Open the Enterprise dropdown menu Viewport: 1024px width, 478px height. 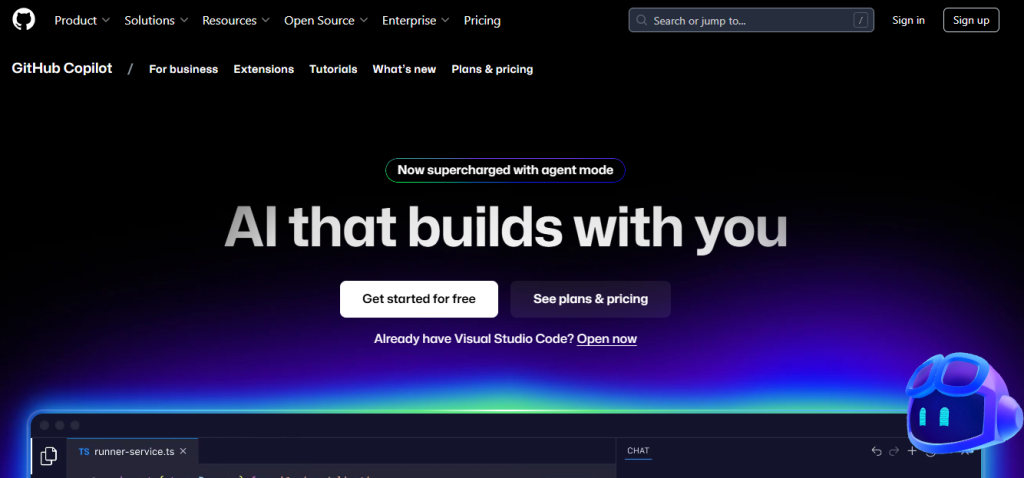tap(415, 20)
